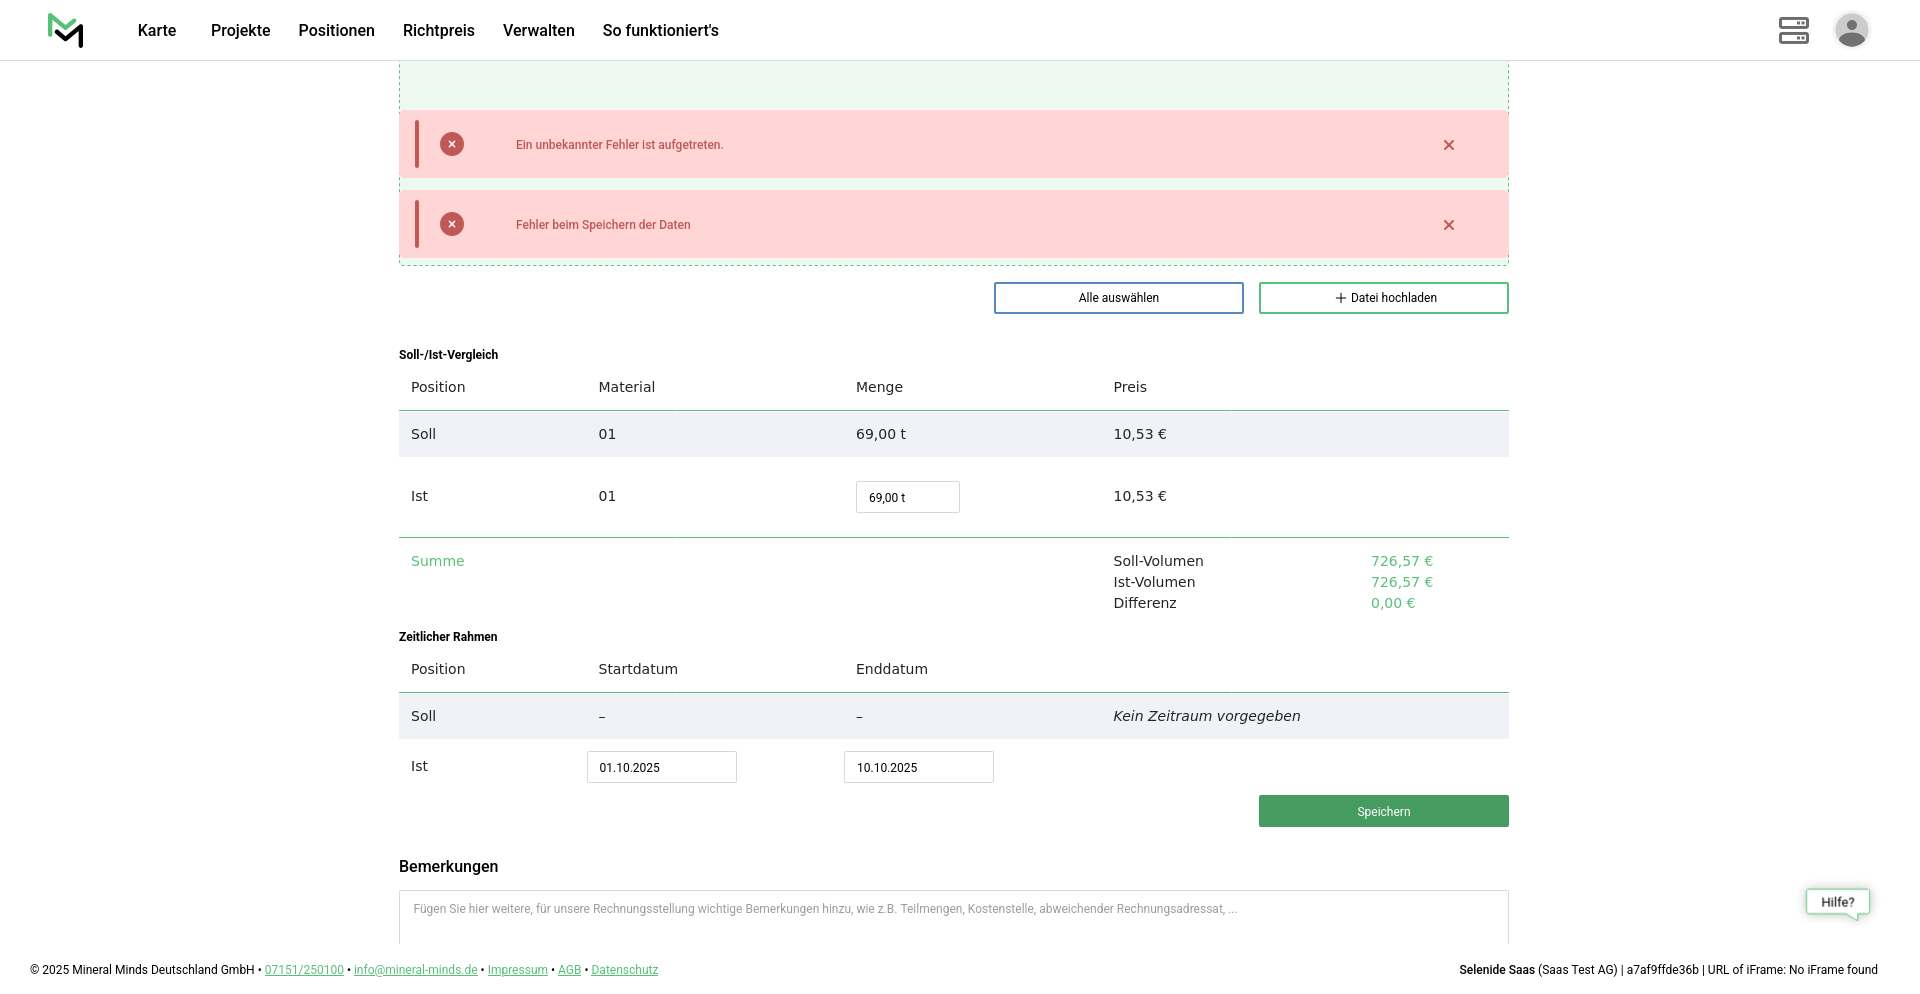Edit the Ist Menge quantity field

click(907, 497)
